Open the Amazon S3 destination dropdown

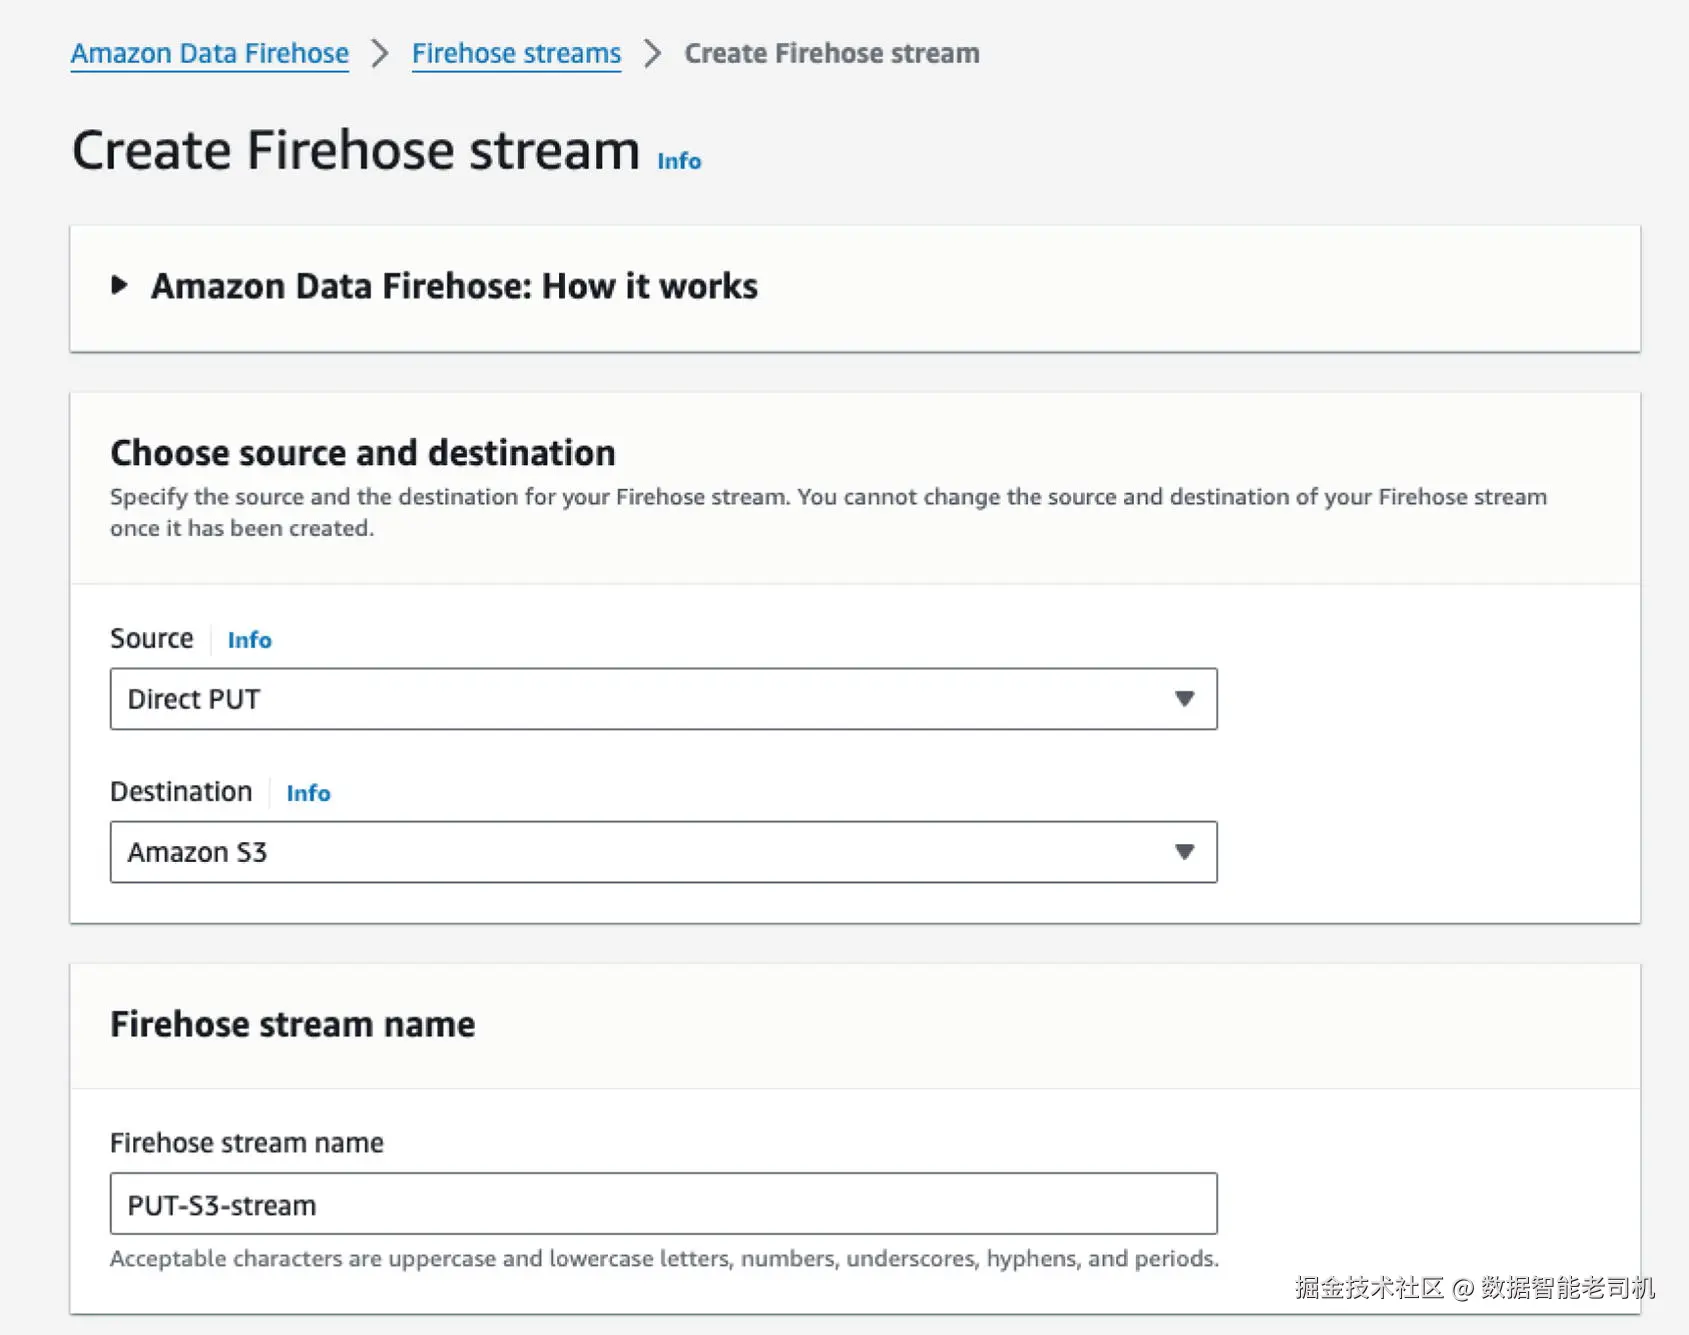click(x=640, y=852)
